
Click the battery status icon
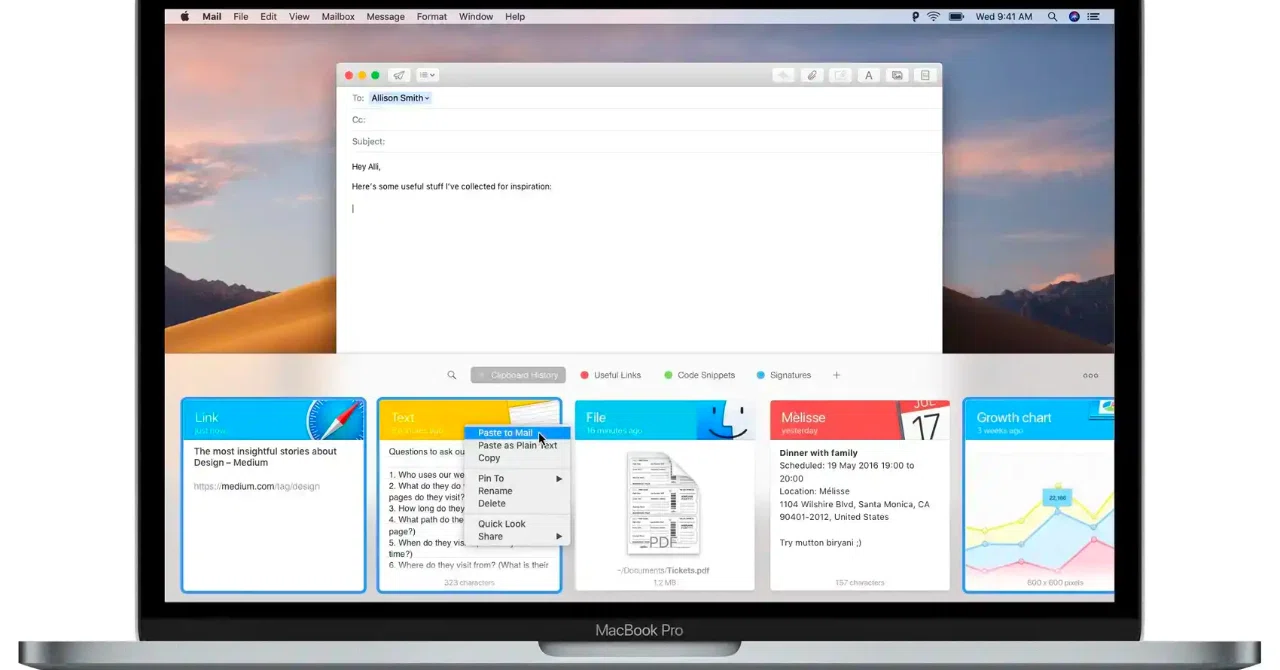(x=957, y=17)
